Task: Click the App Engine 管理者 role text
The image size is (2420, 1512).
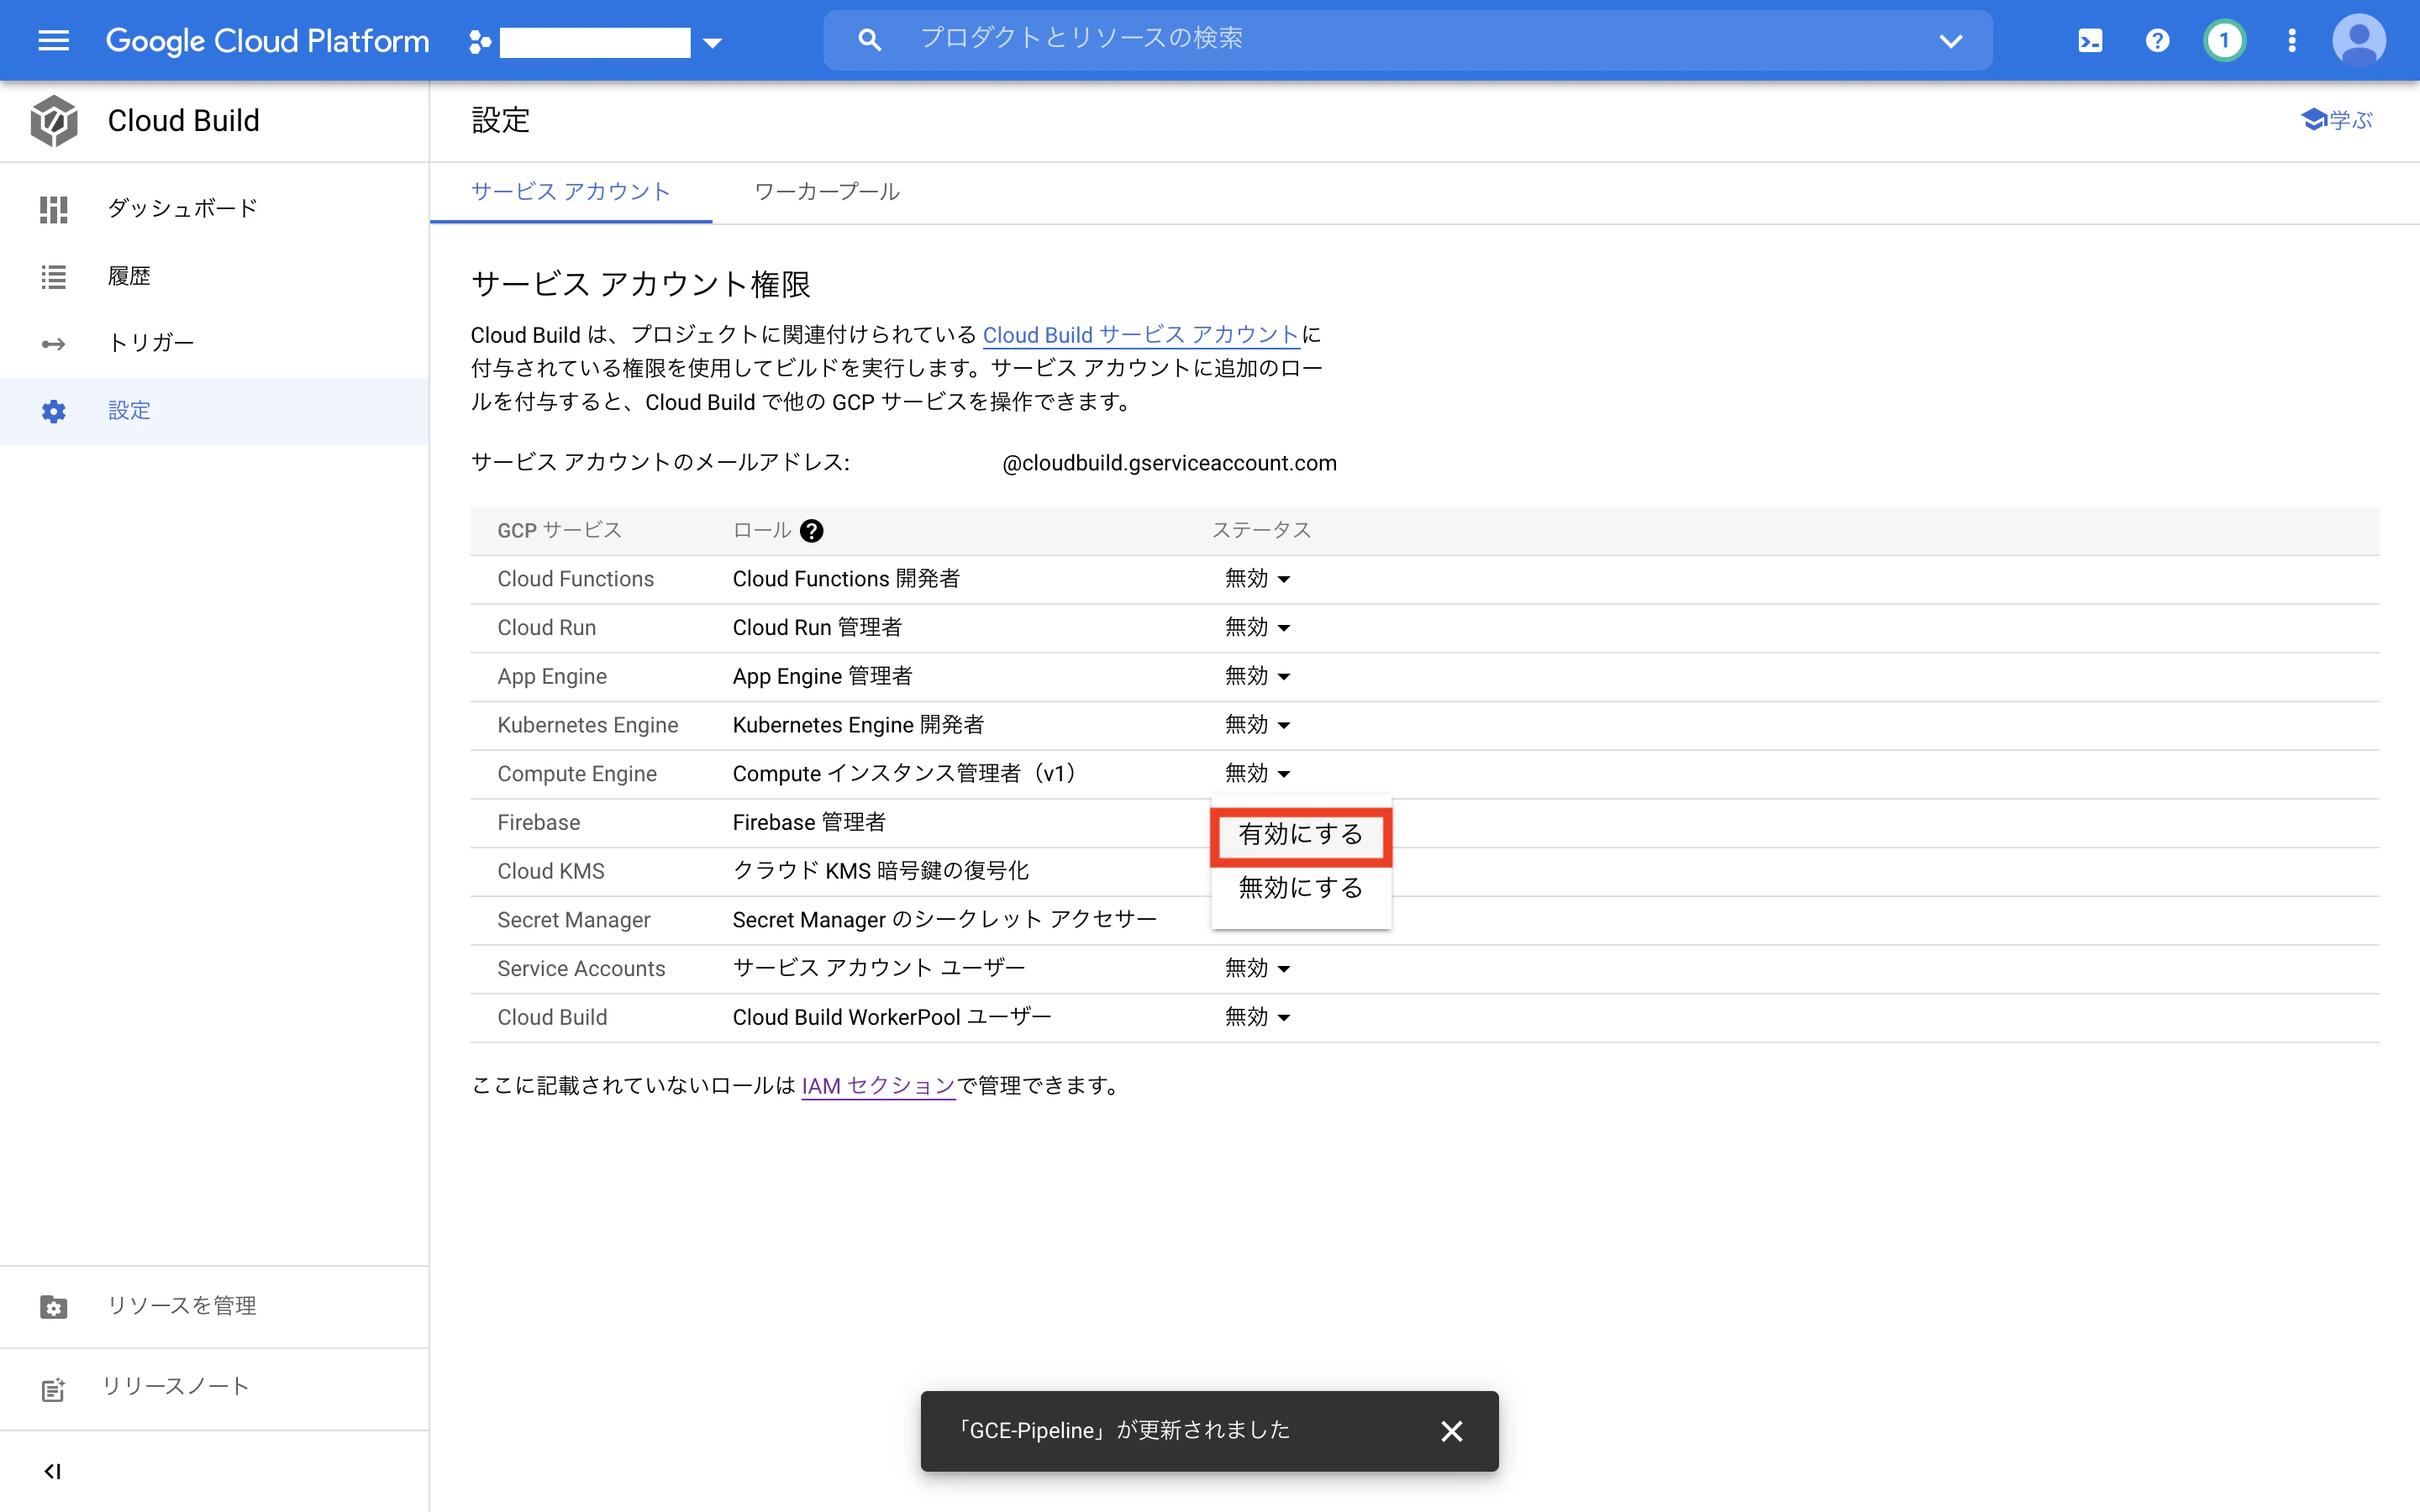Action: coord(822,677)
